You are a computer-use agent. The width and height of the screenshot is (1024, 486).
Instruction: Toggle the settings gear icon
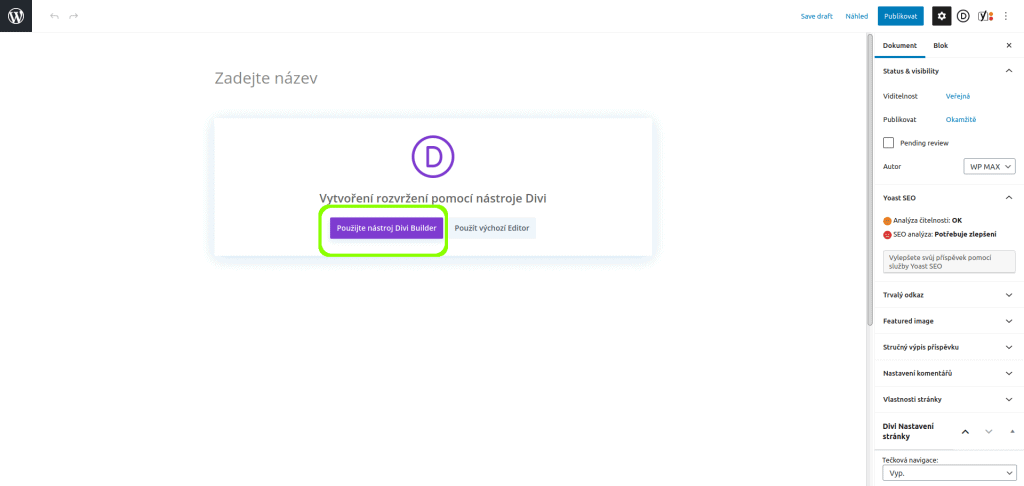941,16
